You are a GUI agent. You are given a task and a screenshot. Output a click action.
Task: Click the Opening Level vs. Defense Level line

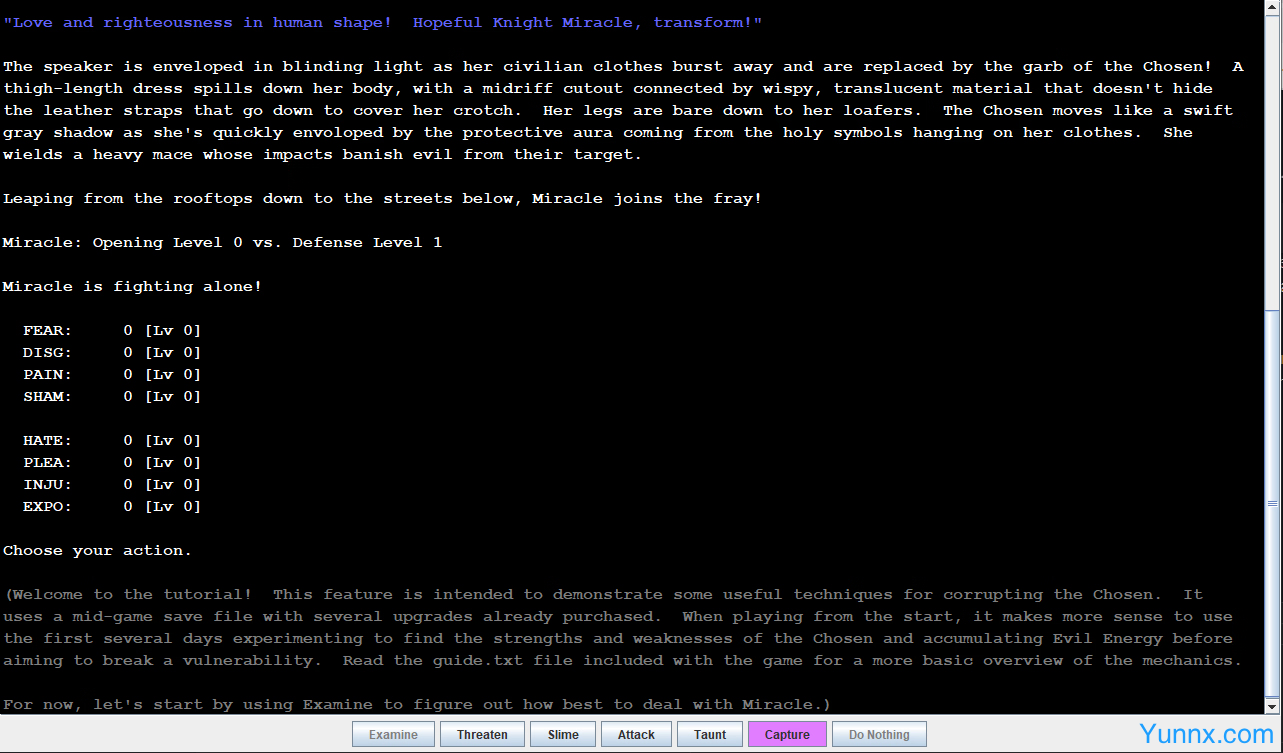click(x=222, y=243)
